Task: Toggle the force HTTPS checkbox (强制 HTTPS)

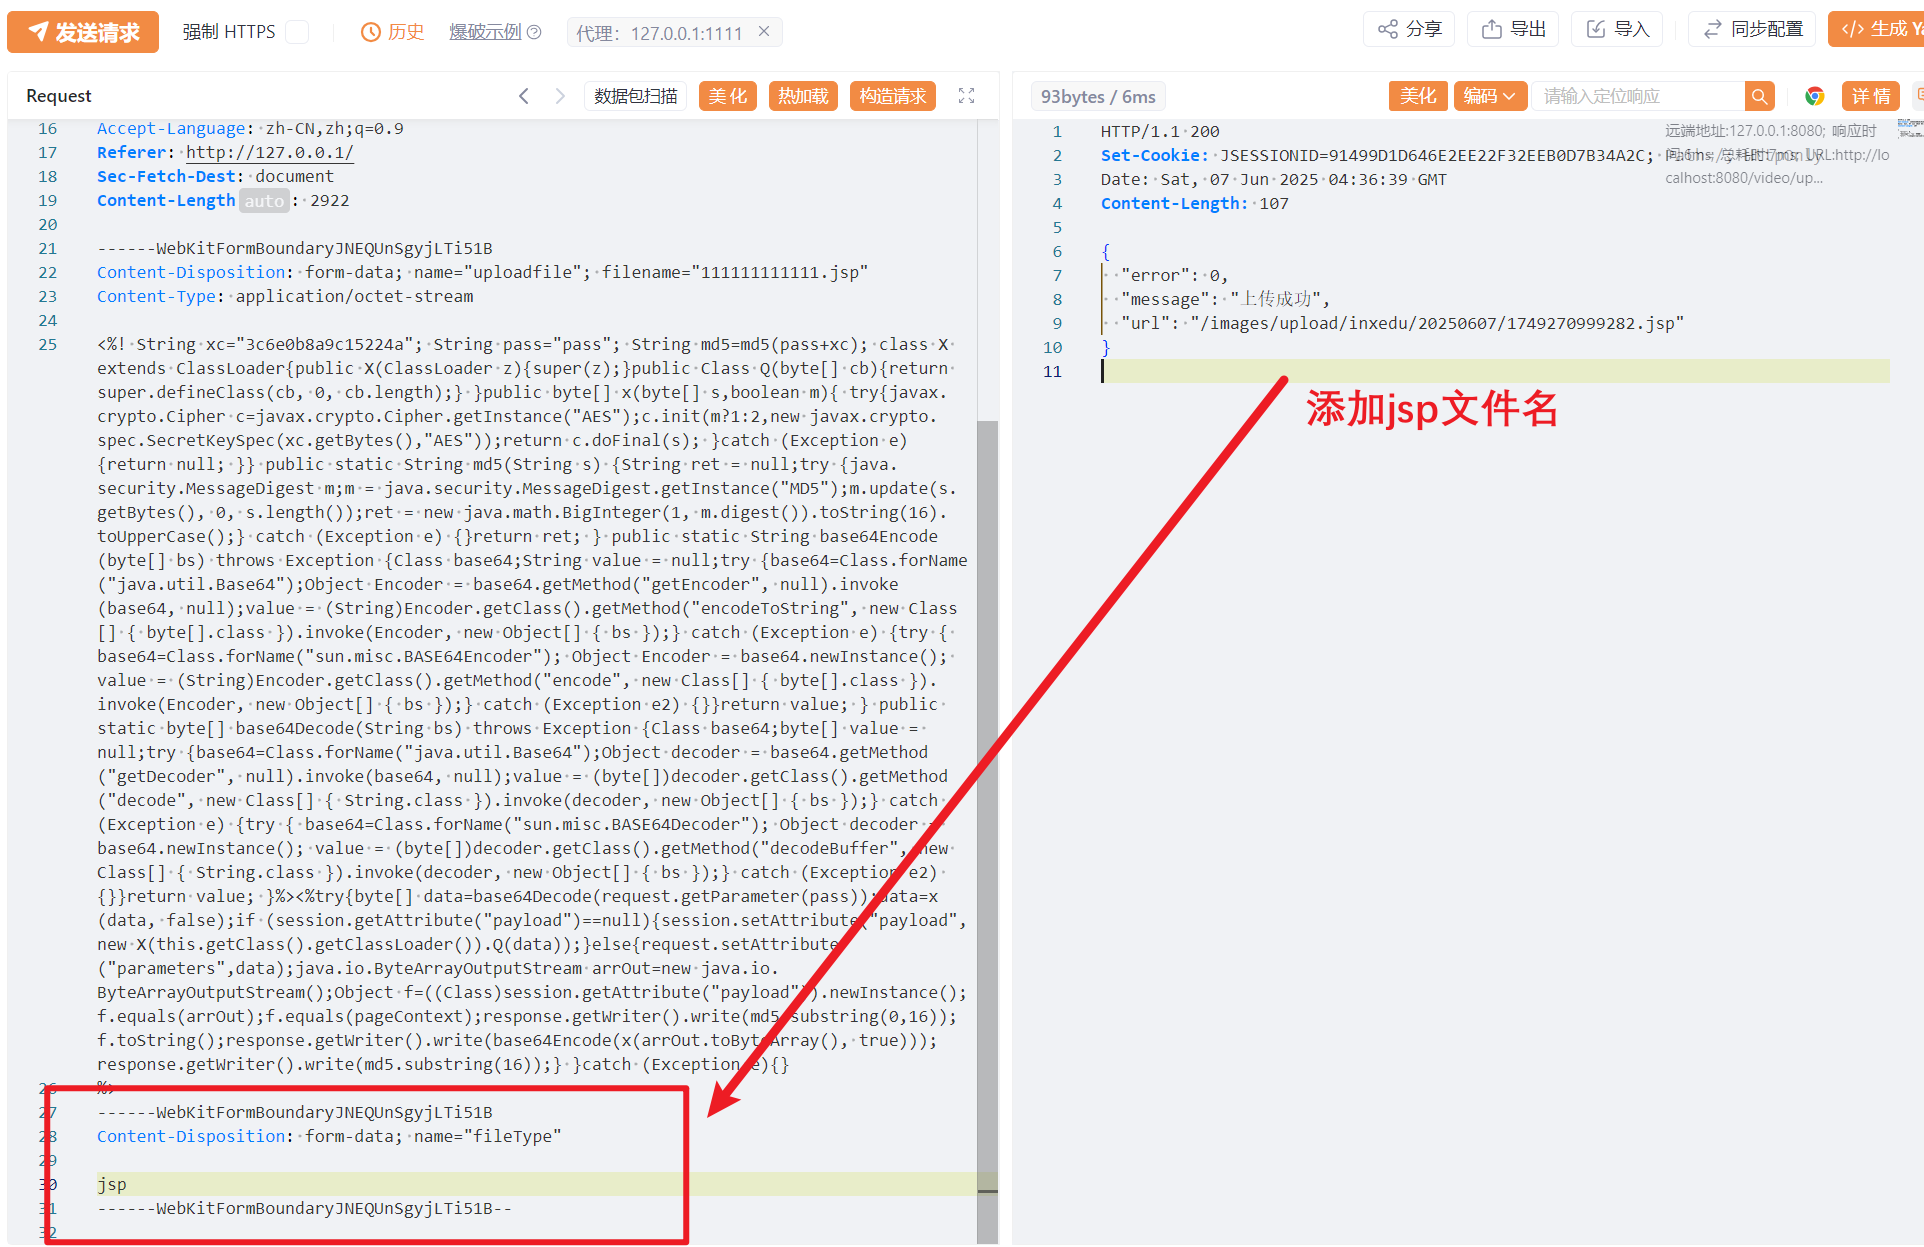Action: click(x=297, y=32)
